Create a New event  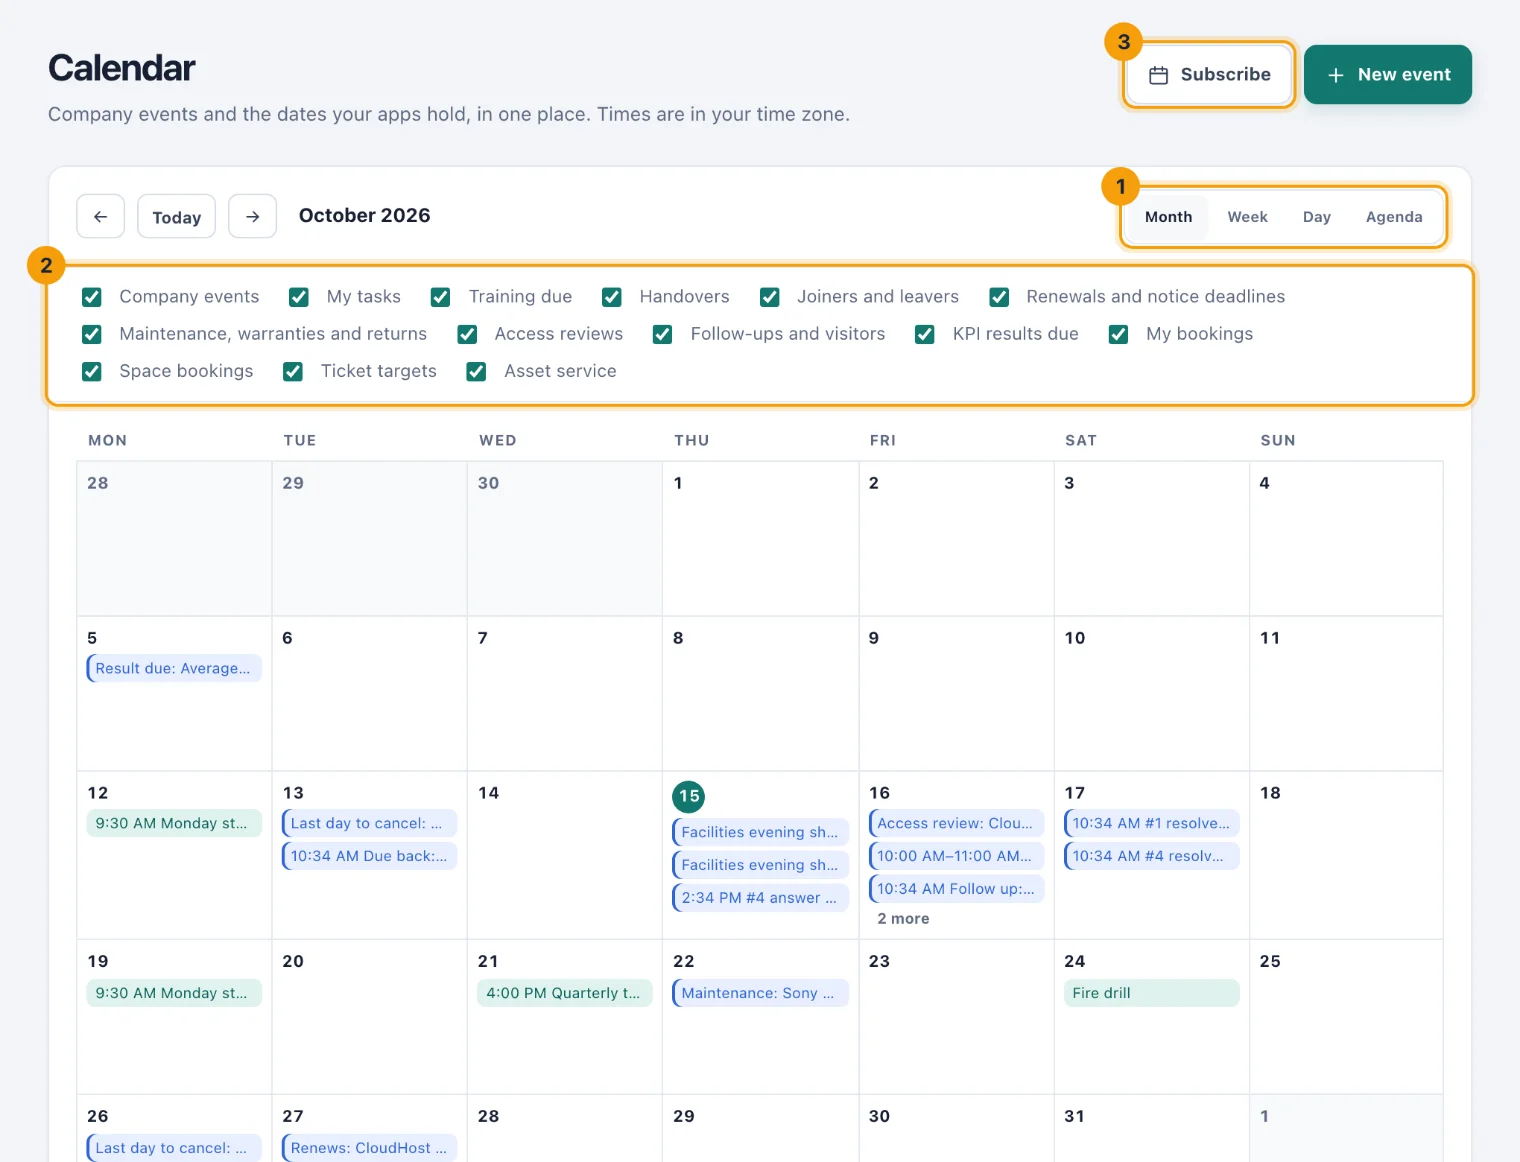point(1387,74)
